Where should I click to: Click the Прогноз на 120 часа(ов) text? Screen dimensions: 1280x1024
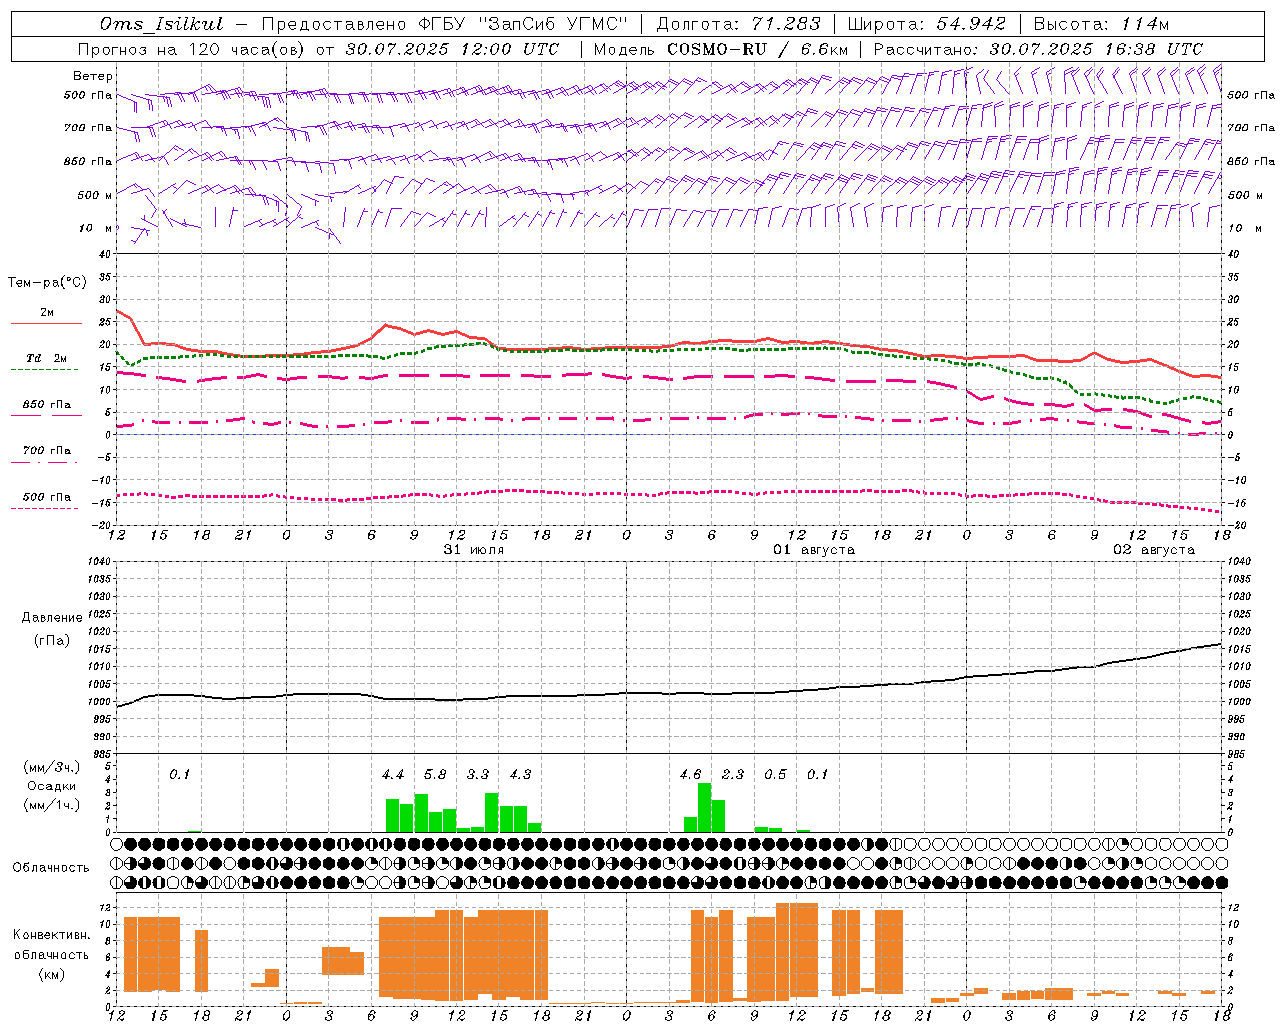pos(192,49)
